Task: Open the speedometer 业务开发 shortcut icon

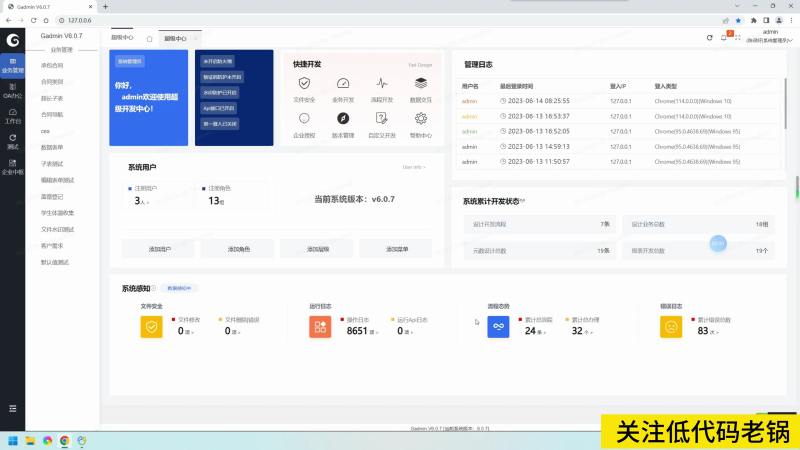Action: click(343, 83)
